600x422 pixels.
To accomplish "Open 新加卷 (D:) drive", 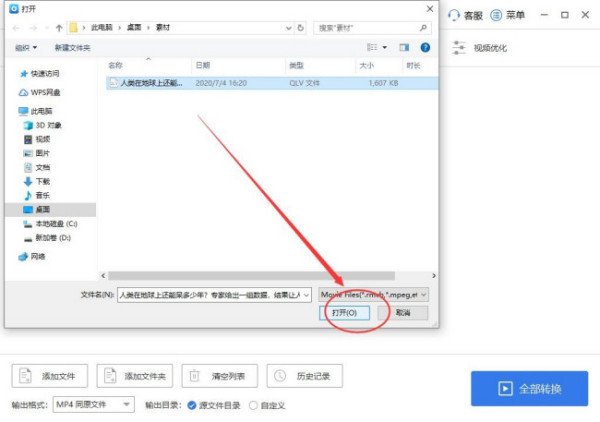I will pos(47,238).
